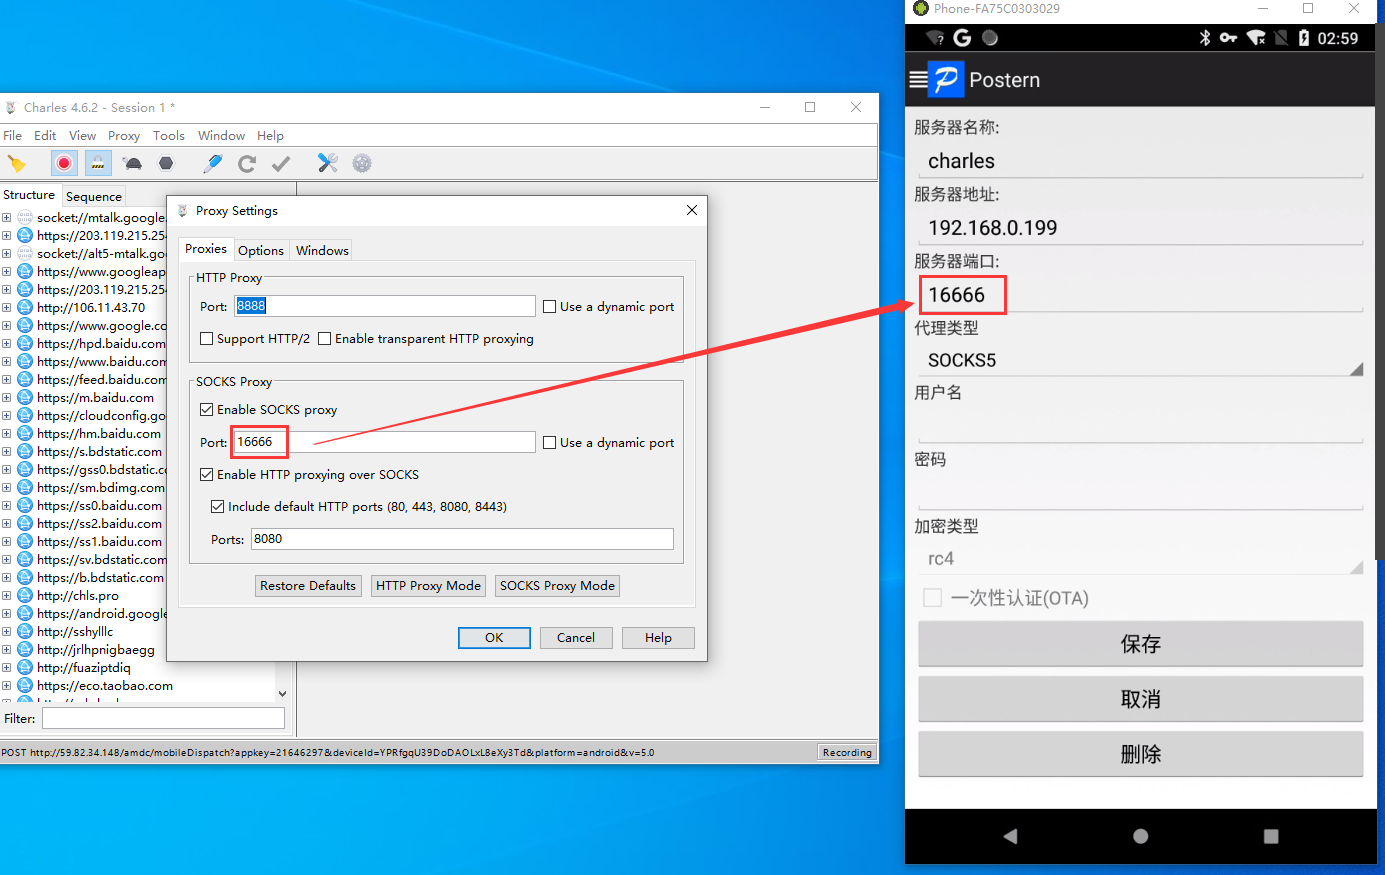Click the Postern server address field 192.168.0.199
1385x875 pixels.
tap(1140, 228)
